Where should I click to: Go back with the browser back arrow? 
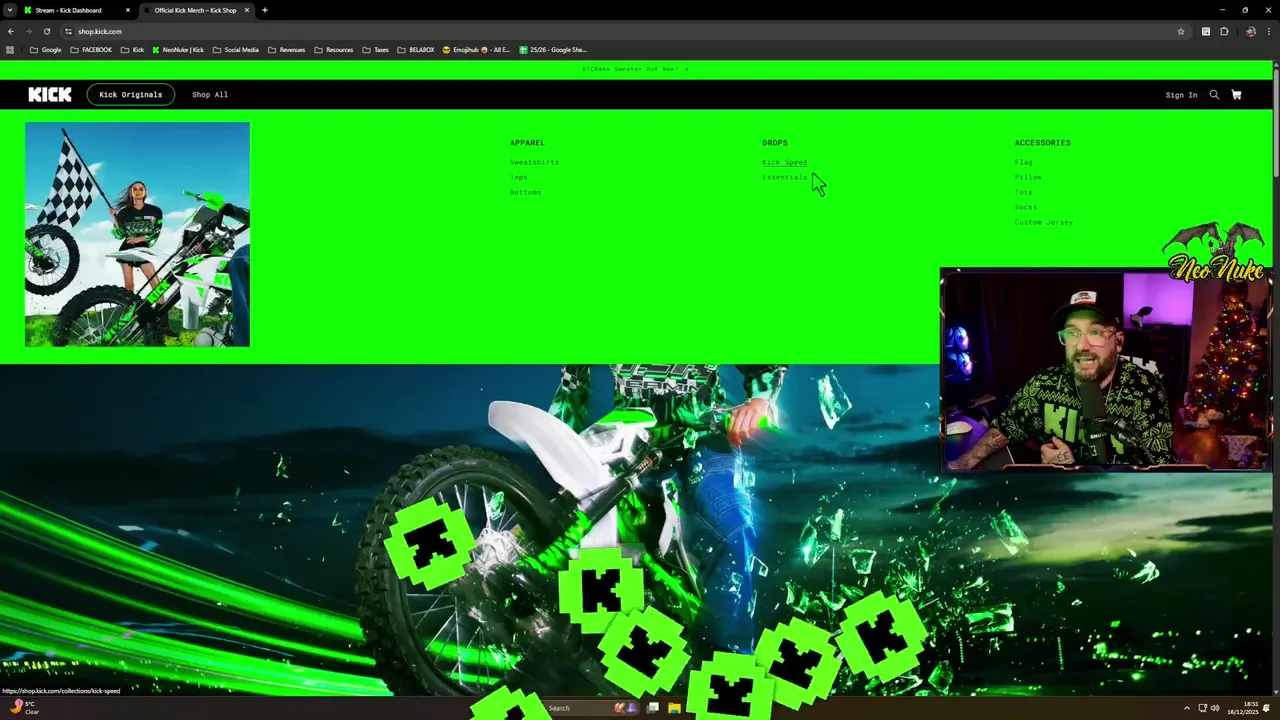point(10,31)
